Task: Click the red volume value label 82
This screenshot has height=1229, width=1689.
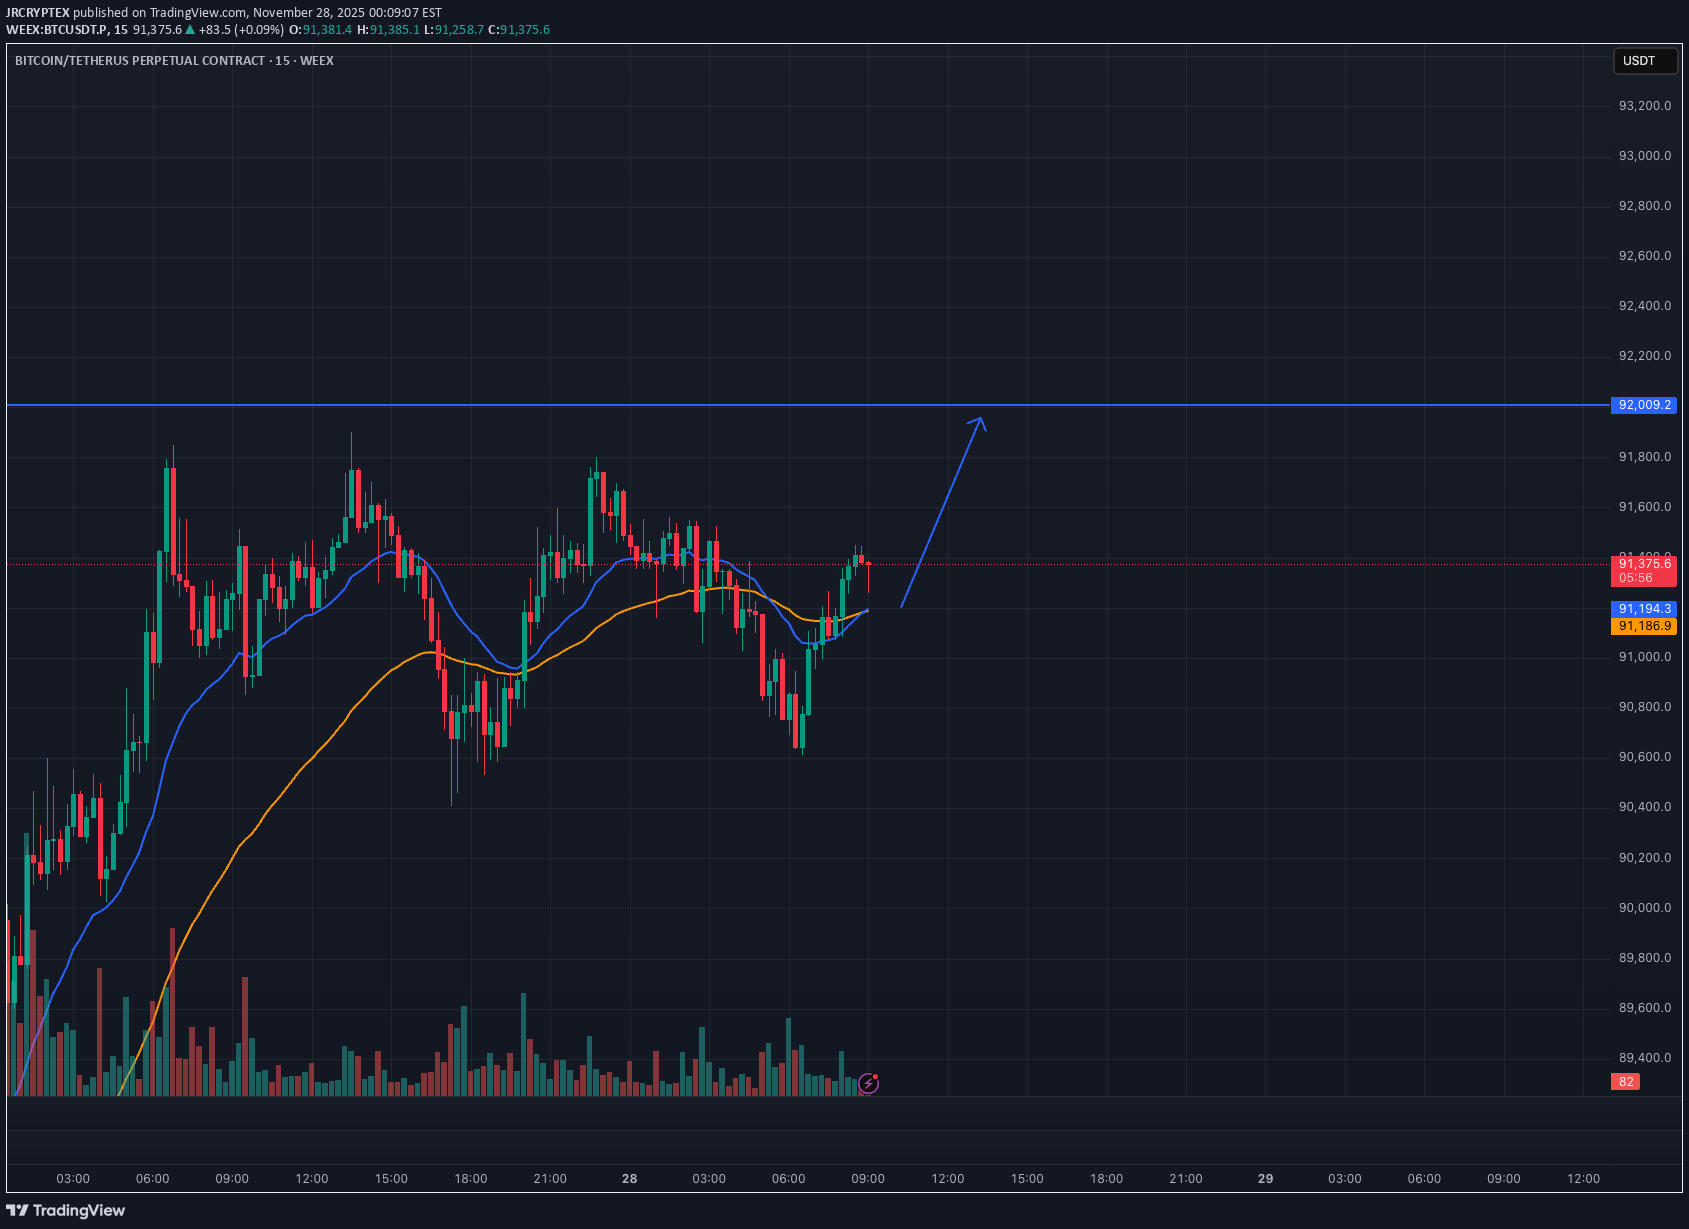Action: pyautogui.click(x=1626, y=1082)
